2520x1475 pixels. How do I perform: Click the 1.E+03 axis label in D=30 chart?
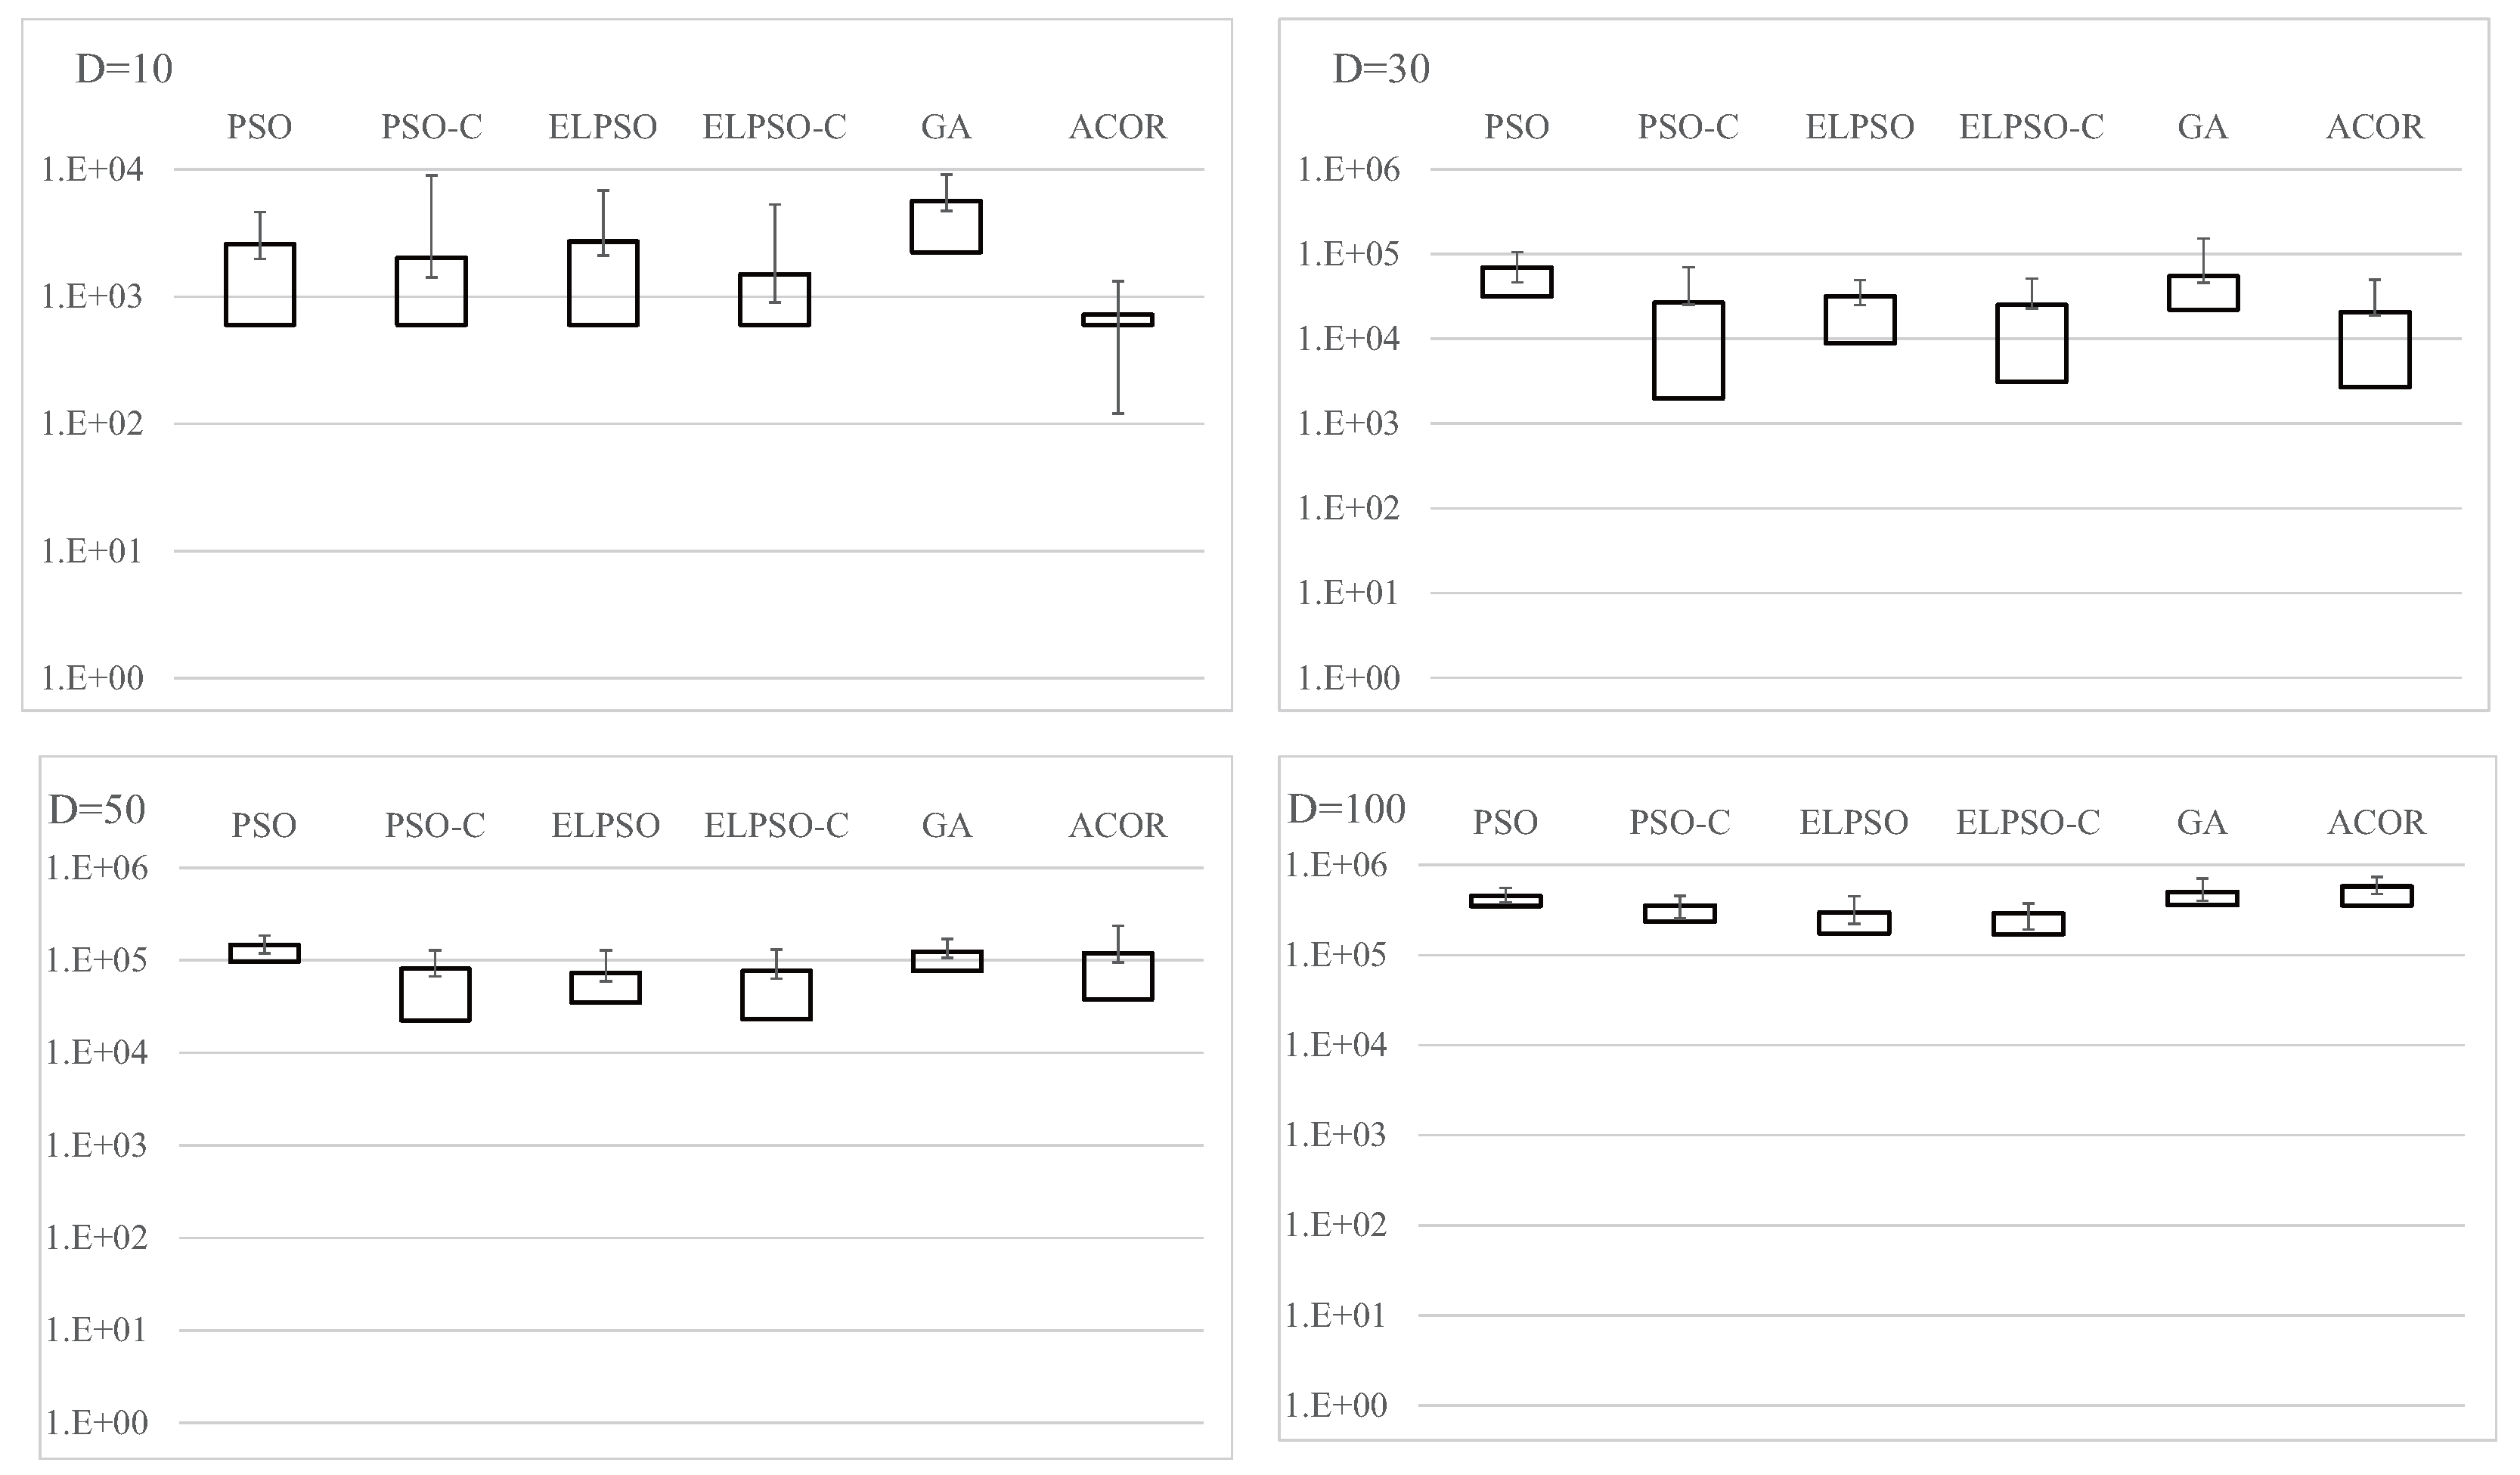pyautogui.click(x=1348, y=424)
